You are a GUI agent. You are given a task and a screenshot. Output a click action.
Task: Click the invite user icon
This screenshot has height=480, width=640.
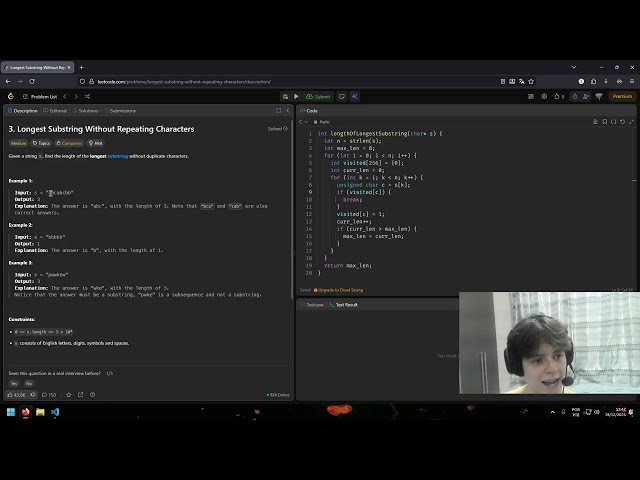tap(586, 97)
